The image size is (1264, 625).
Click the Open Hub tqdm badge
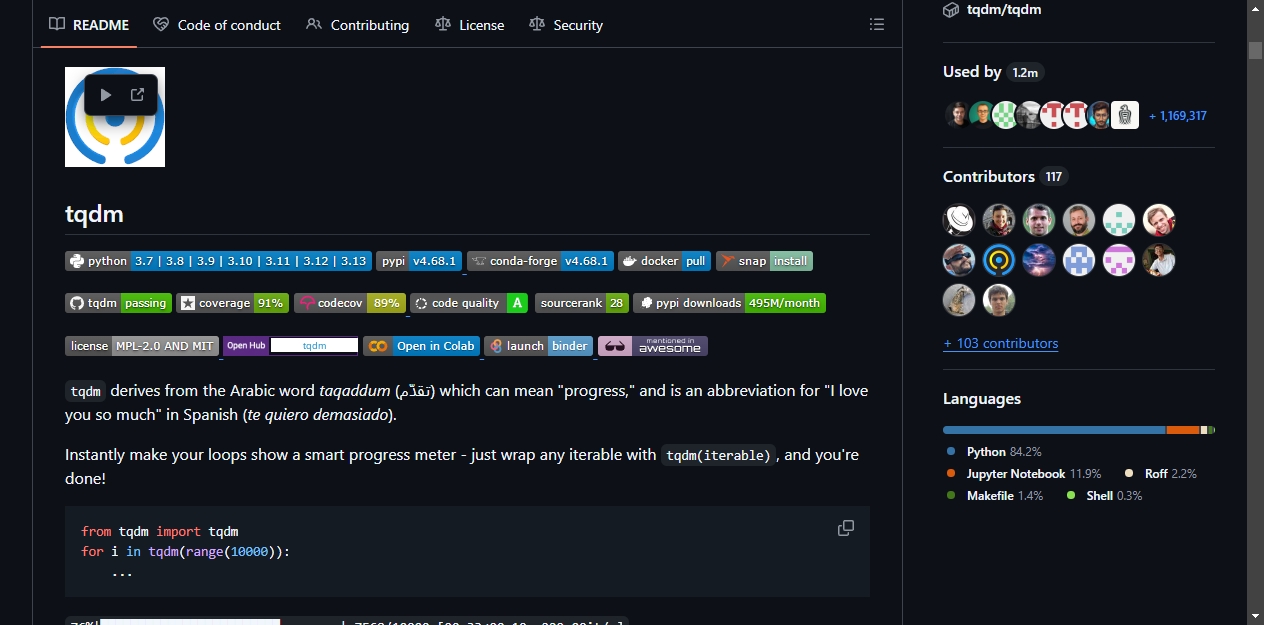pos(291,346)
